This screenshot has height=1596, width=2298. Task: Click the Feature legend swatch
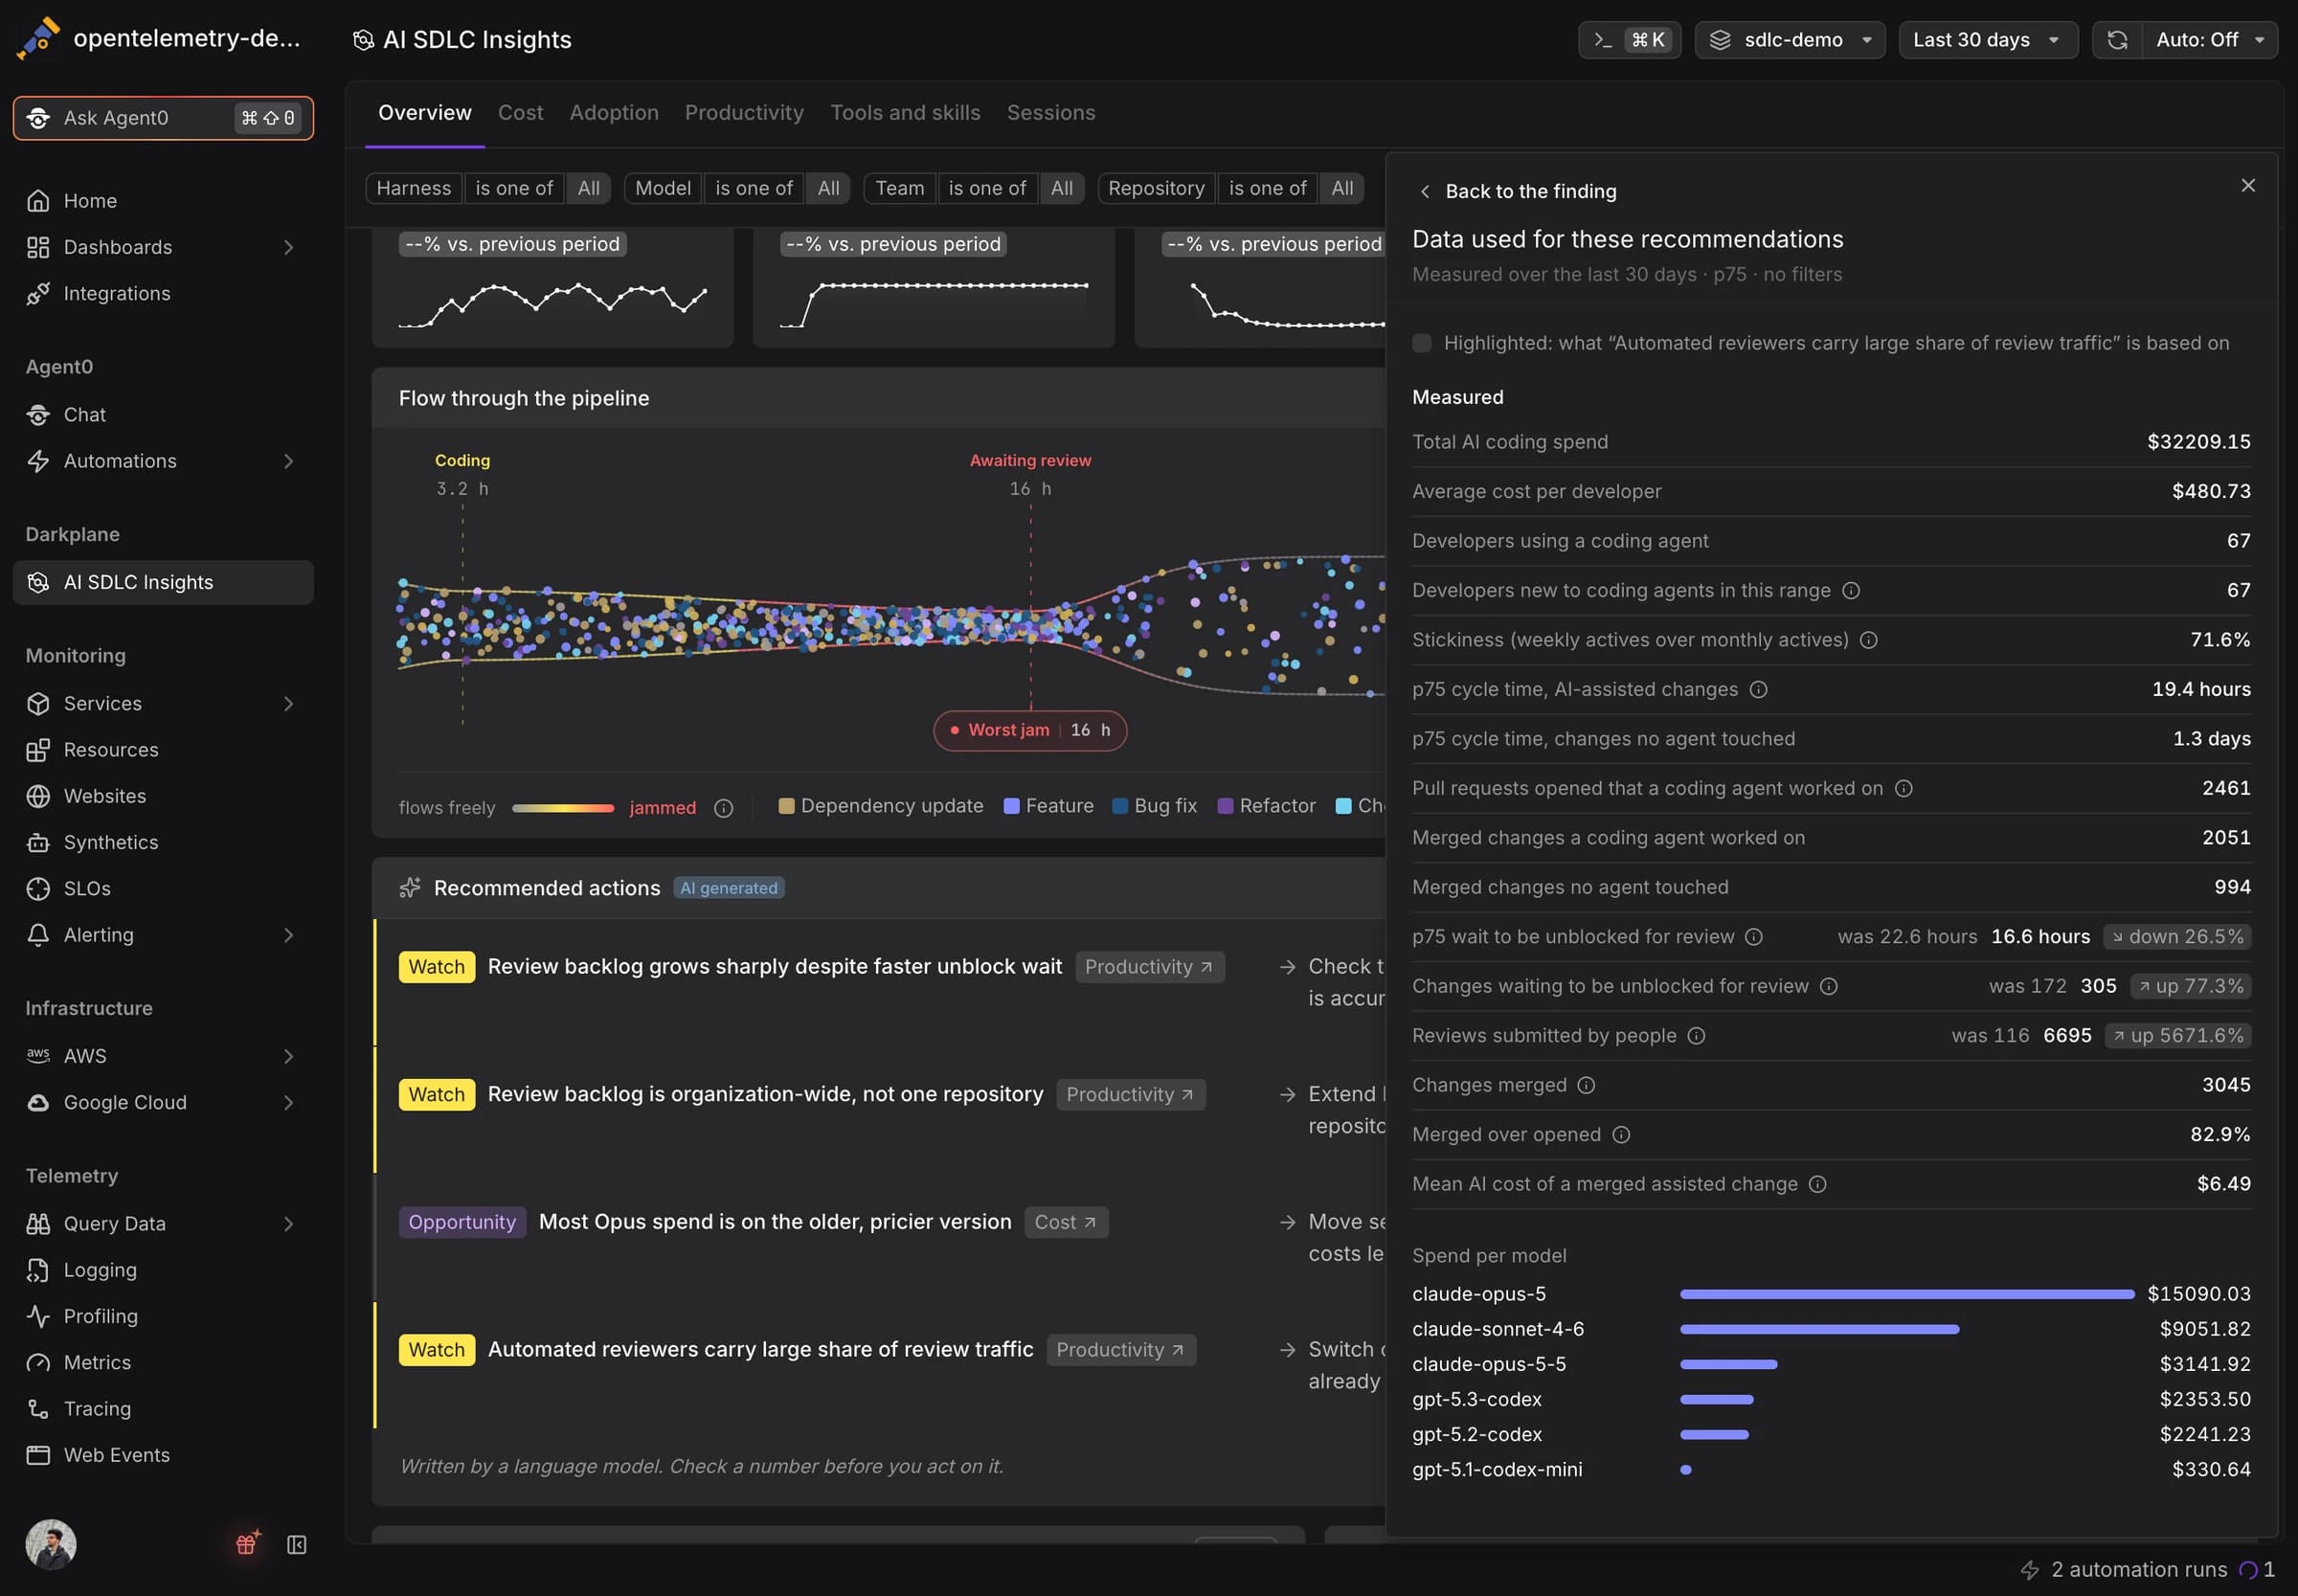[x=1011, y=806]
